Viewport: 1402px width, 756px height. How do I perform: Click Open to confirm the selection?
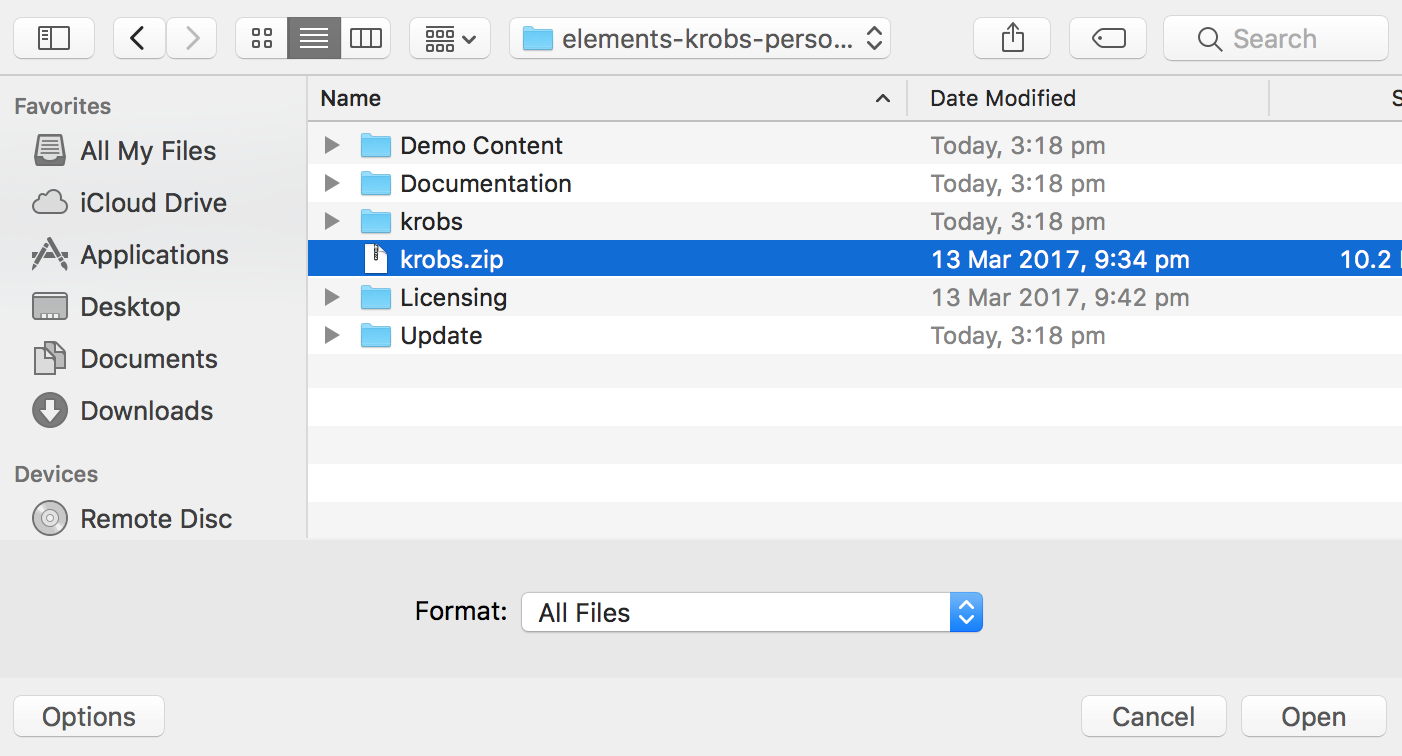click(x=1312, y=716)
